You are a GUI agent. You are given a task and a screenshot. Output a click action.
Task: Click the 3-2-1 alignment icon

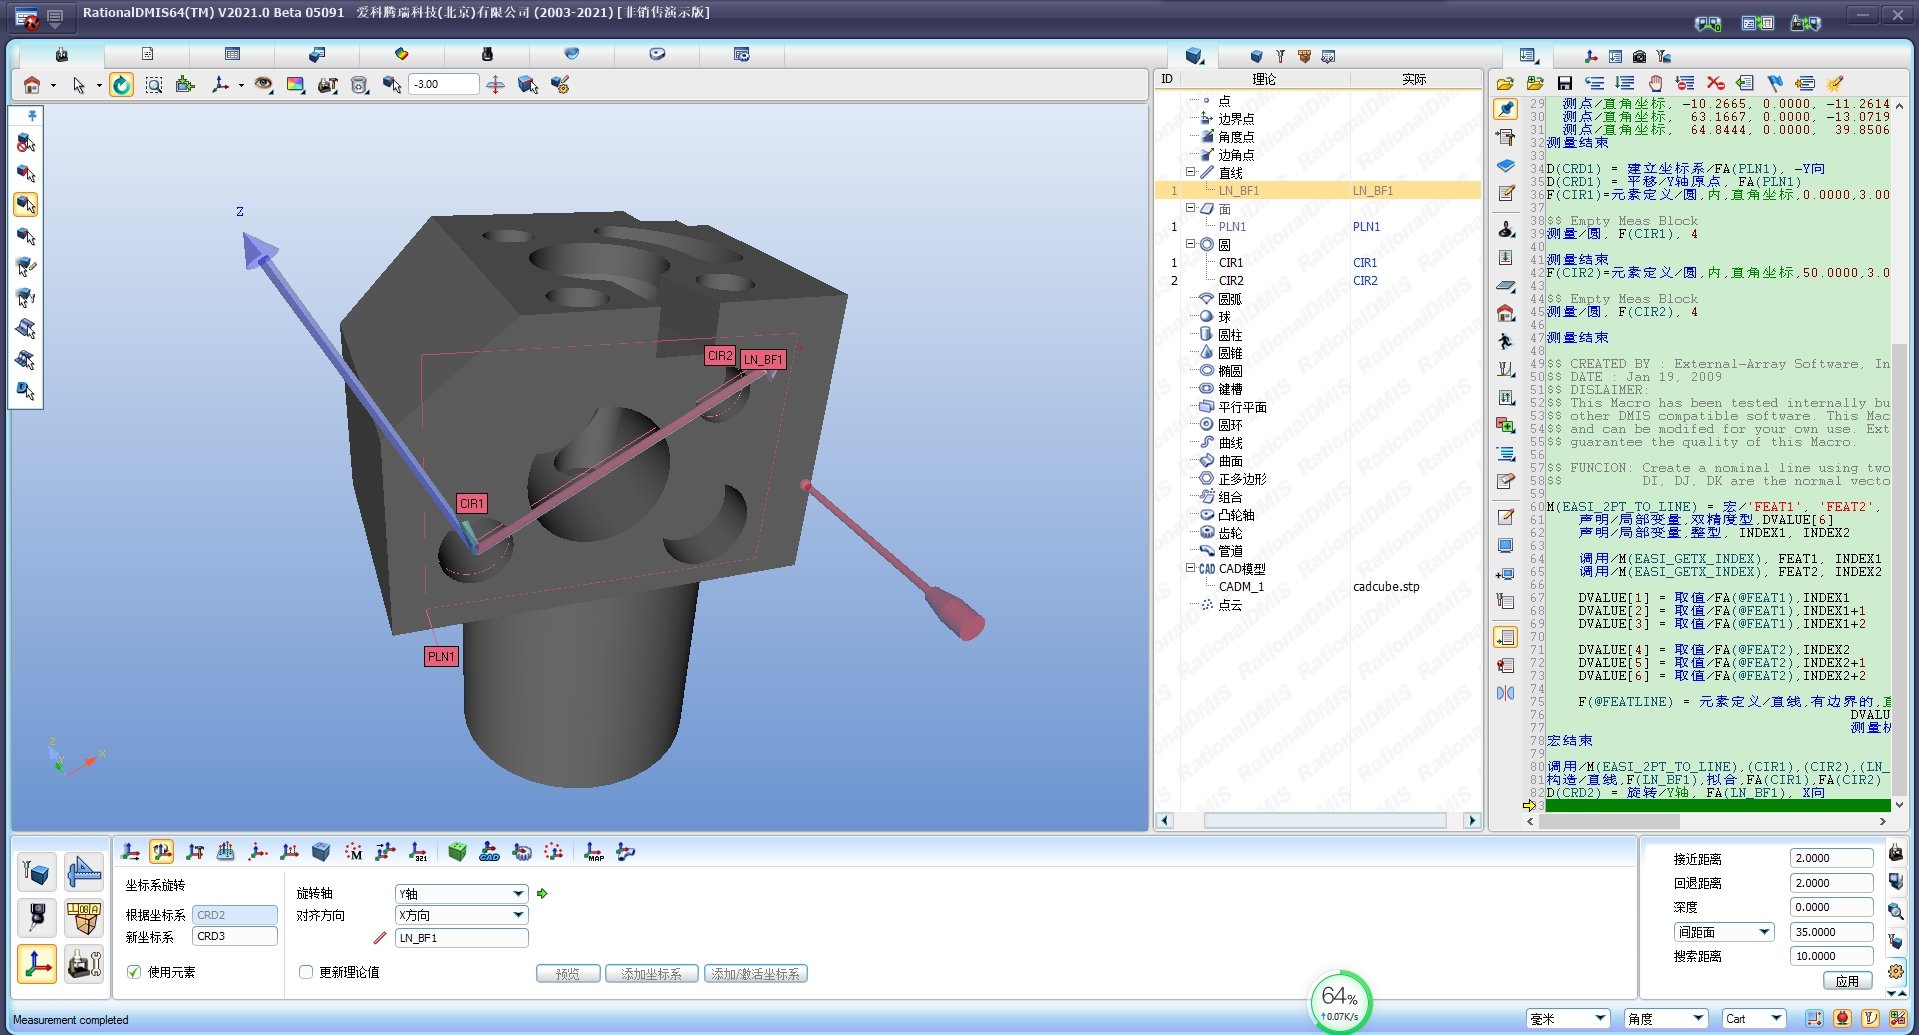(x=418, y=852)
